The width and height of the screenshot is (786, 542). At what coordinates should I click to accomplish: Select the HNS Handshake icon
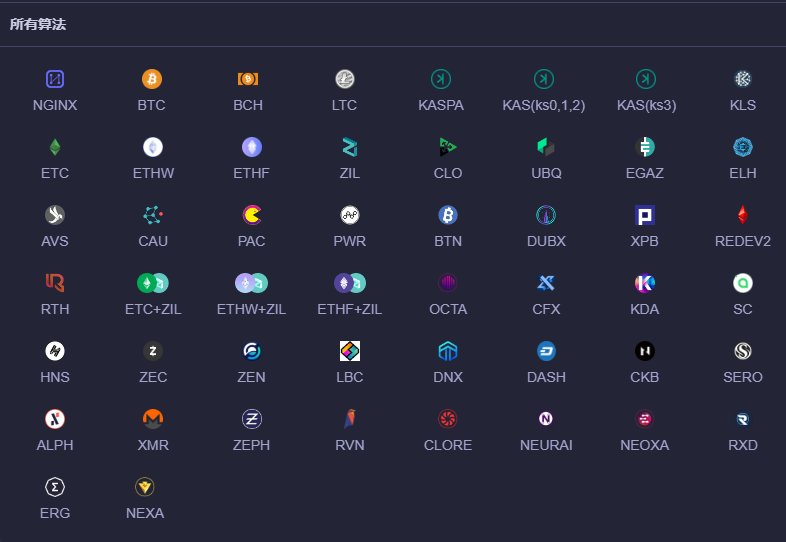tap(55, 351)
